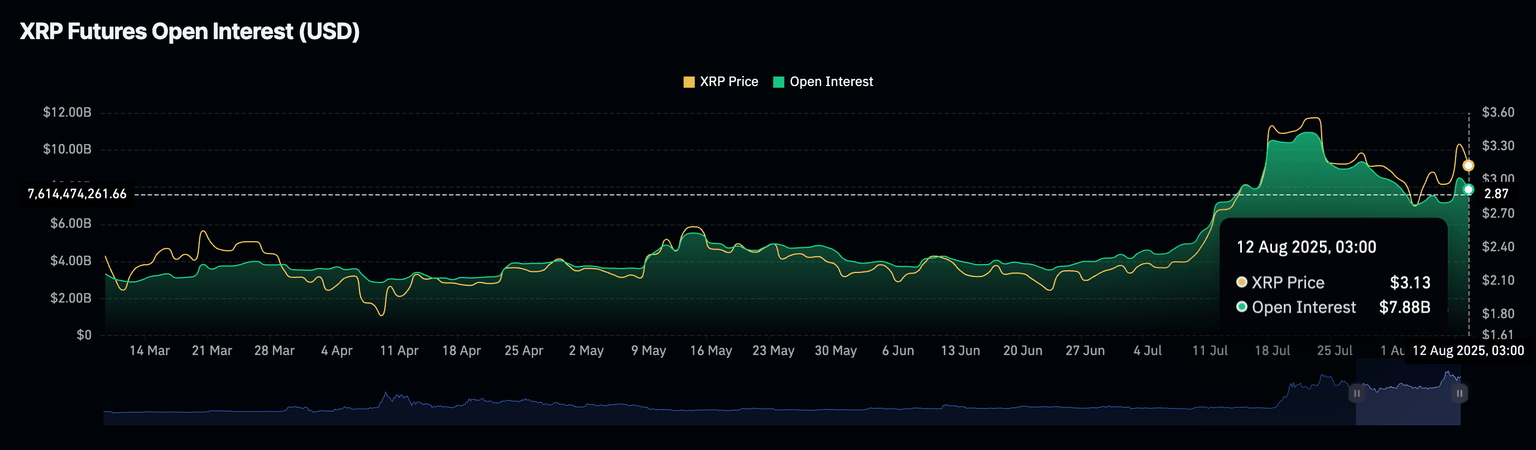Click the 2.87 right-axis crosshair label
The height and width of the screenshot is (450, 1536).
(1496, 194)
